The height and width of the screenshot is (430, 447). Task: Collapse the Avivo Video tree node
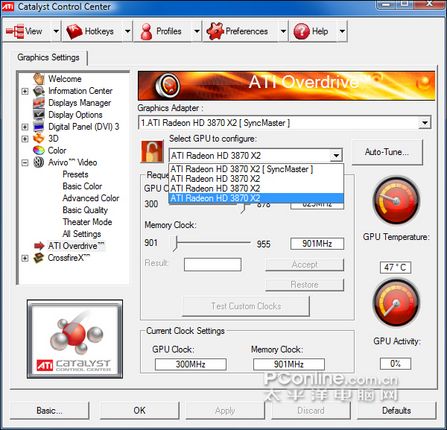(x=25, y=163)
